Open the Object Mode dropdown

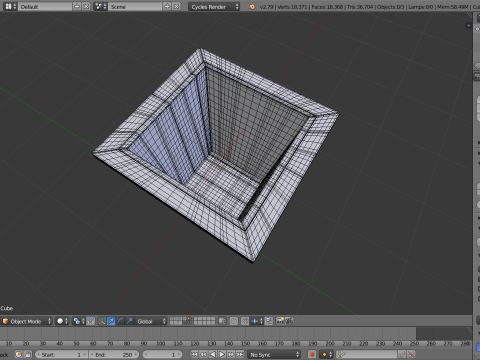pyautogui.click(x=27, y=321)
